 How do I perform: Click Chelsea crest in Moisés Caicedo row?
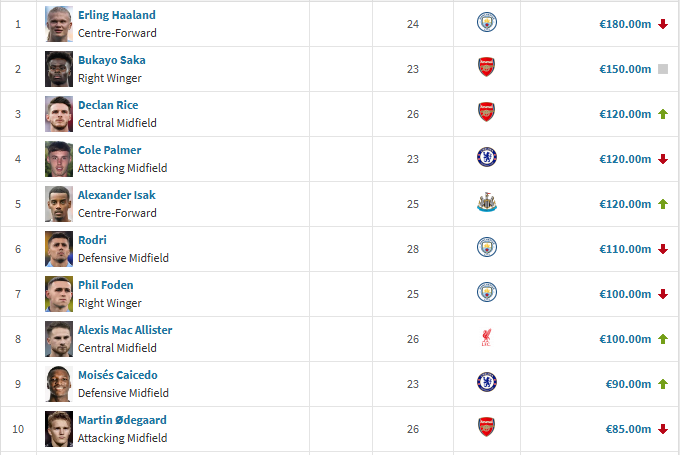pyautogui.click(x=486, y=383)
